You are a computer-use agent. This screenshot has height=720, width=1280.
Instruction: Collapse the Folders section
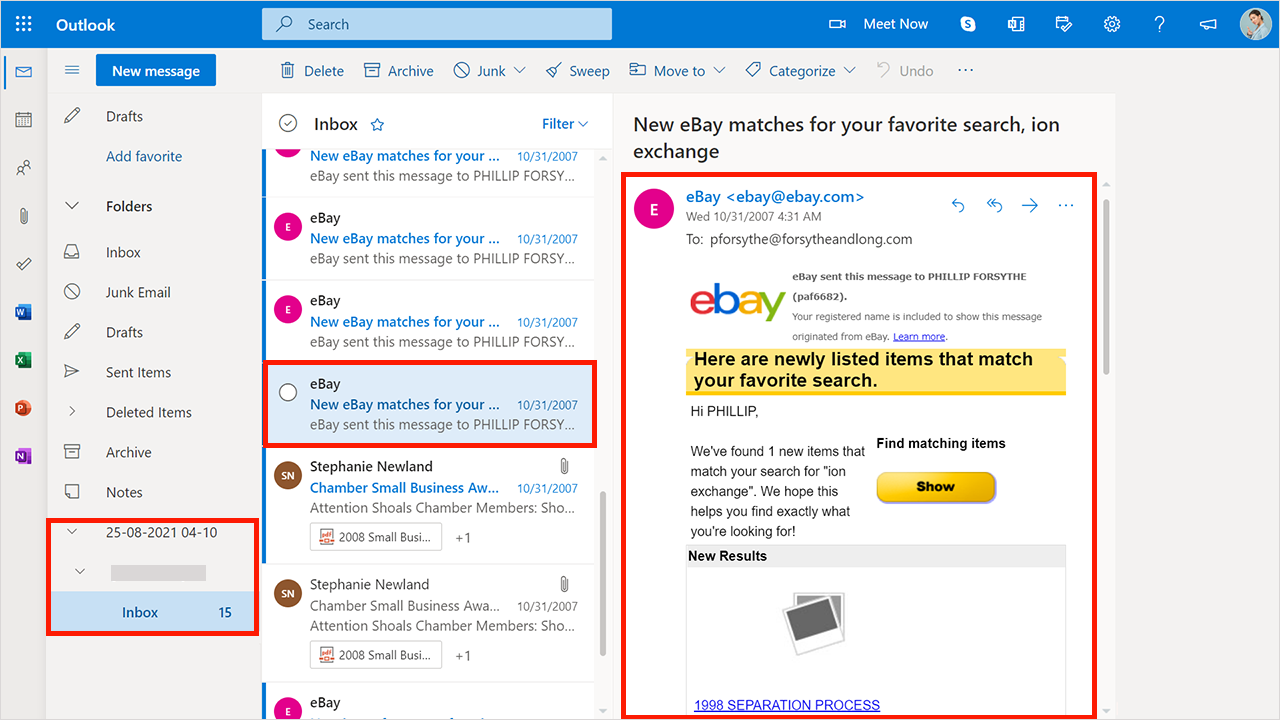coord(72,206)
